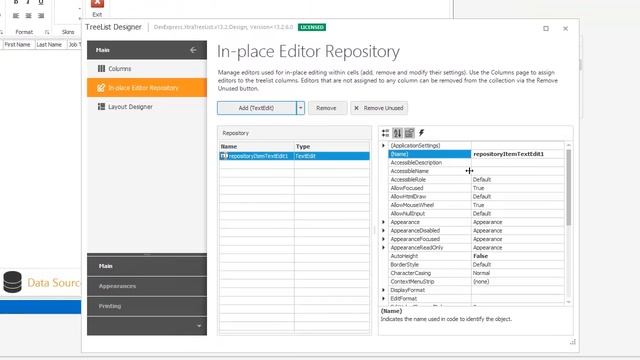The image size is (640, 360).
Task: Switch property grid to Alphabetical sort
Action: (x=397, y=133)
